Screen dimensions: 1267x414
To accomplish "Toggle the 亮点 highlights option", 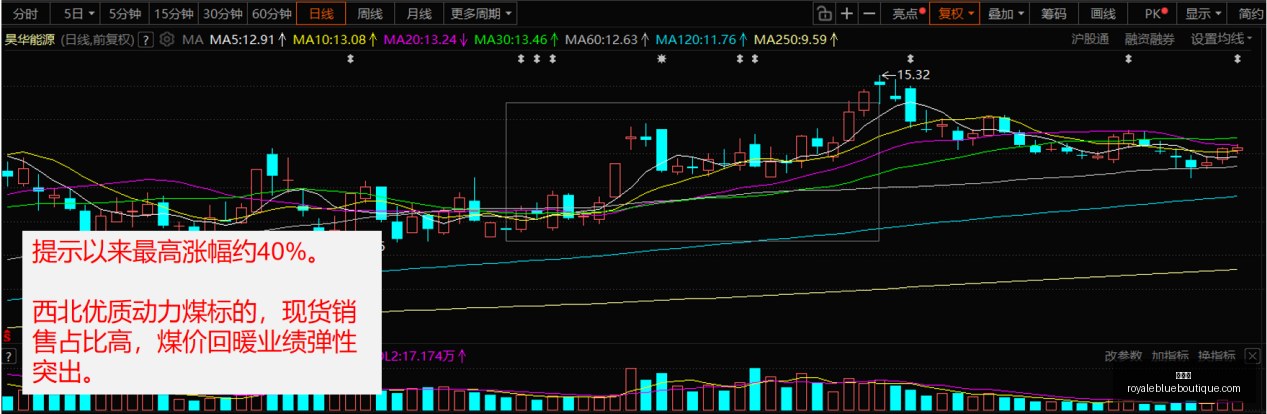I will [x=909, y=14].
